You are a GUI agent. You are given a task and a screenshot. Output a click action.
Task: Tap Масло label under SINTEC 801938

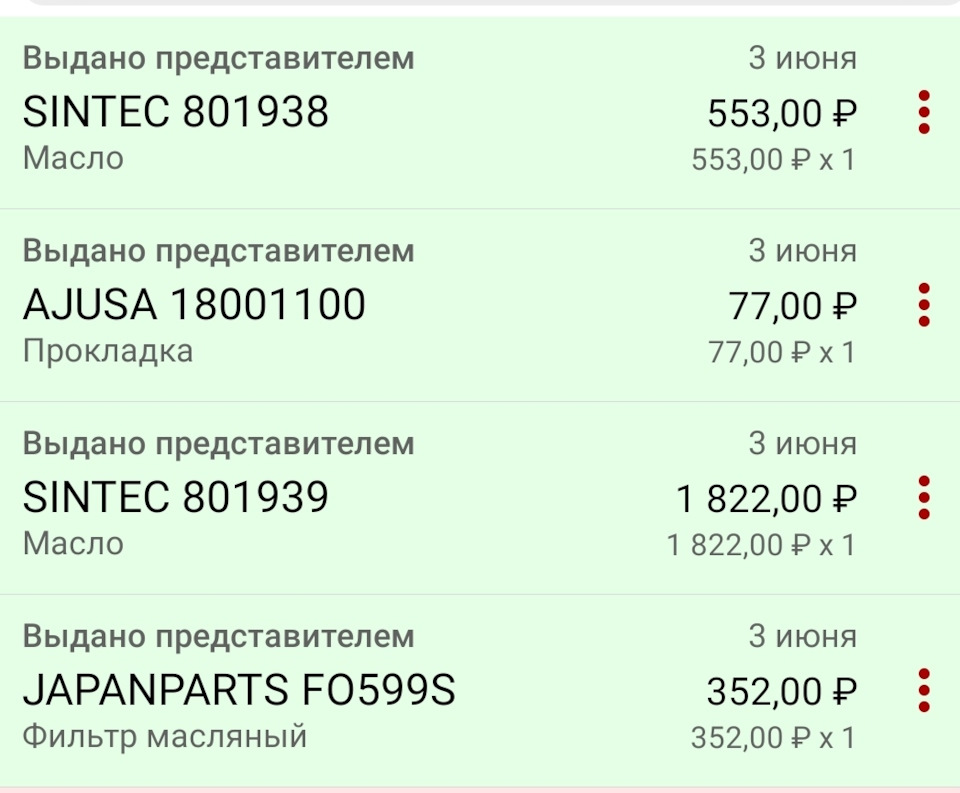(73, 159)
